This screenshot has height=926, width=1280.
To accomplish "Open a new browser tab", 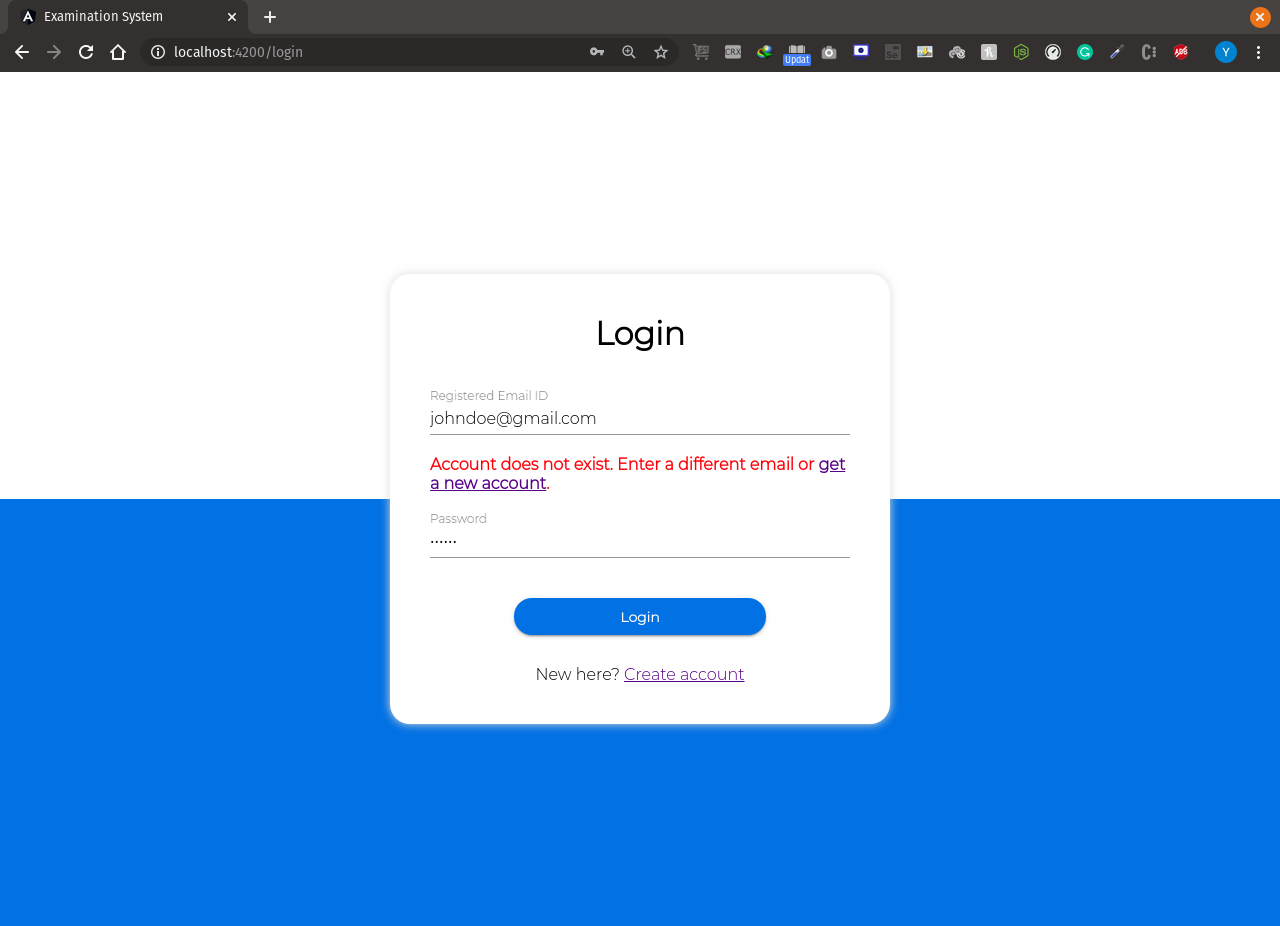I will pyautogui.click(x=270, y=17).
